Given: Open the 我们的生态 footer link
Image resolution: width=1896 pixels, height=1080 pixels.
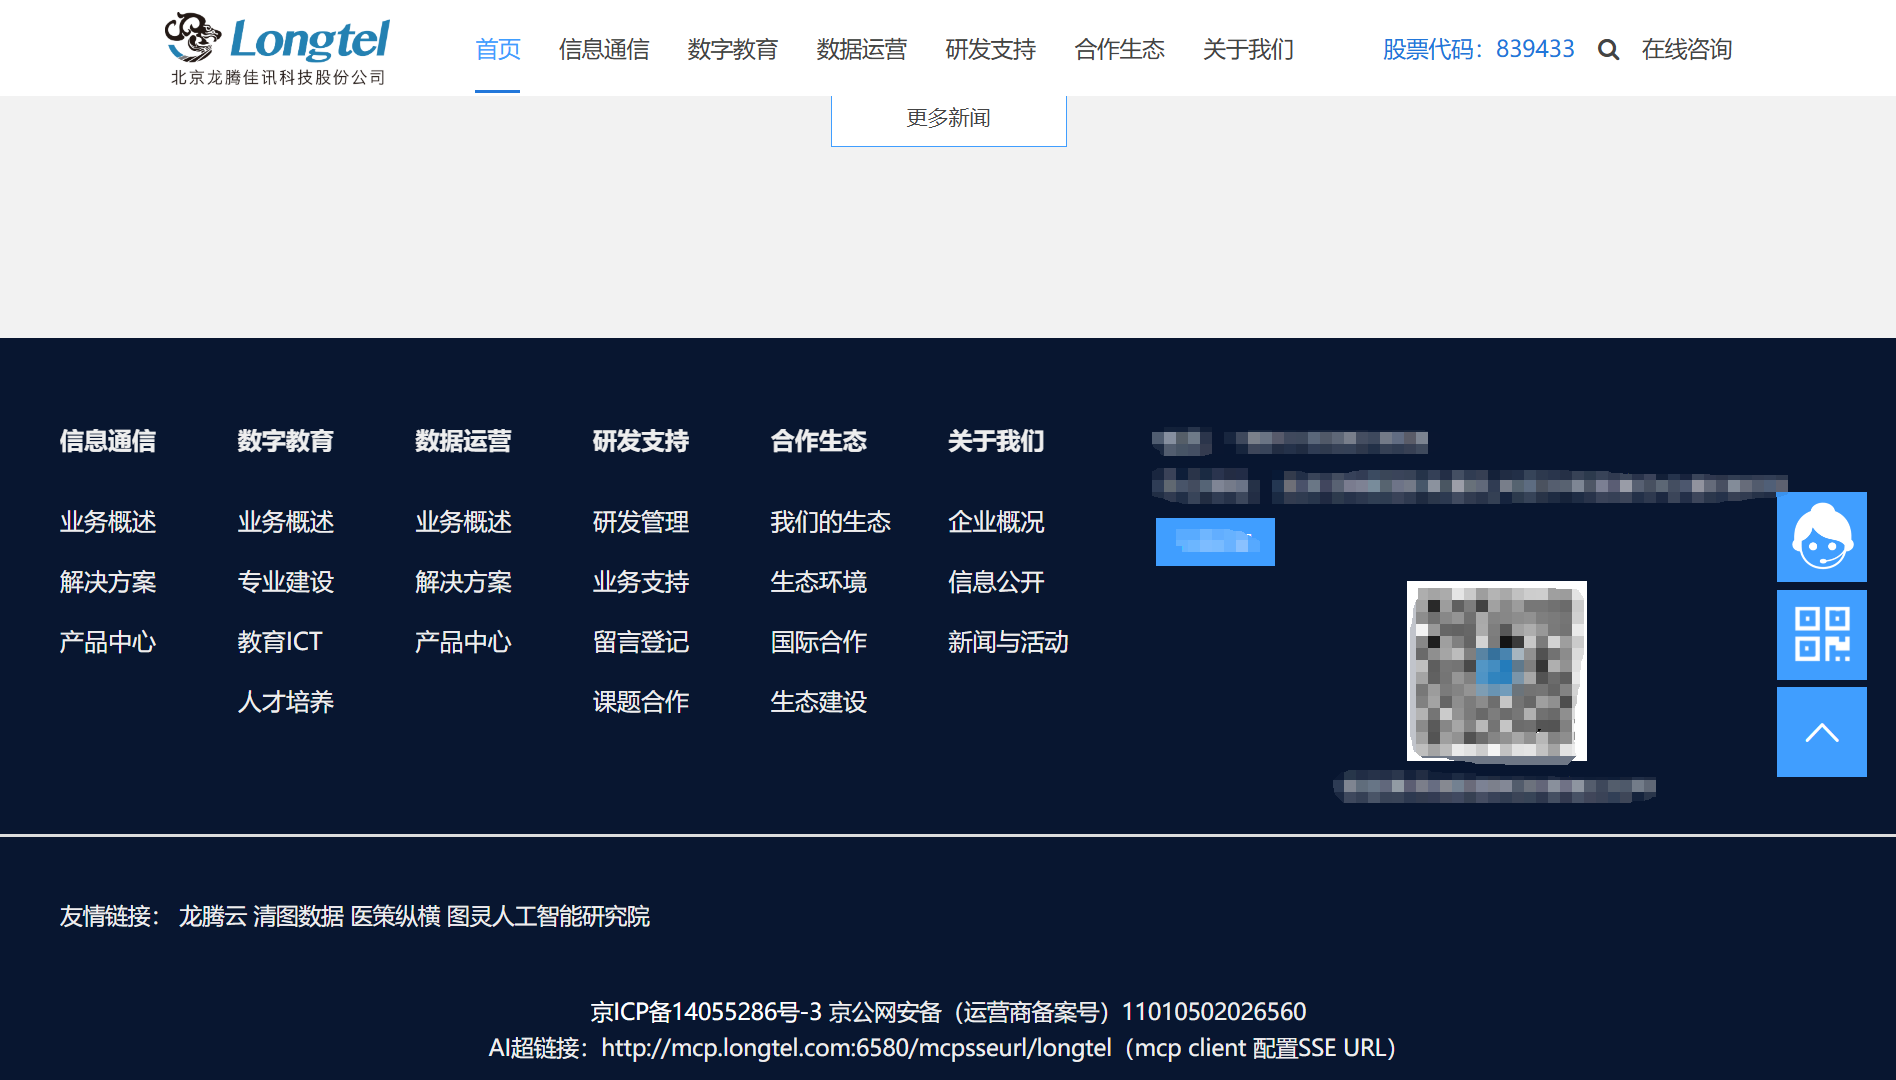Looking at the screenshot, I should [831, 522].
